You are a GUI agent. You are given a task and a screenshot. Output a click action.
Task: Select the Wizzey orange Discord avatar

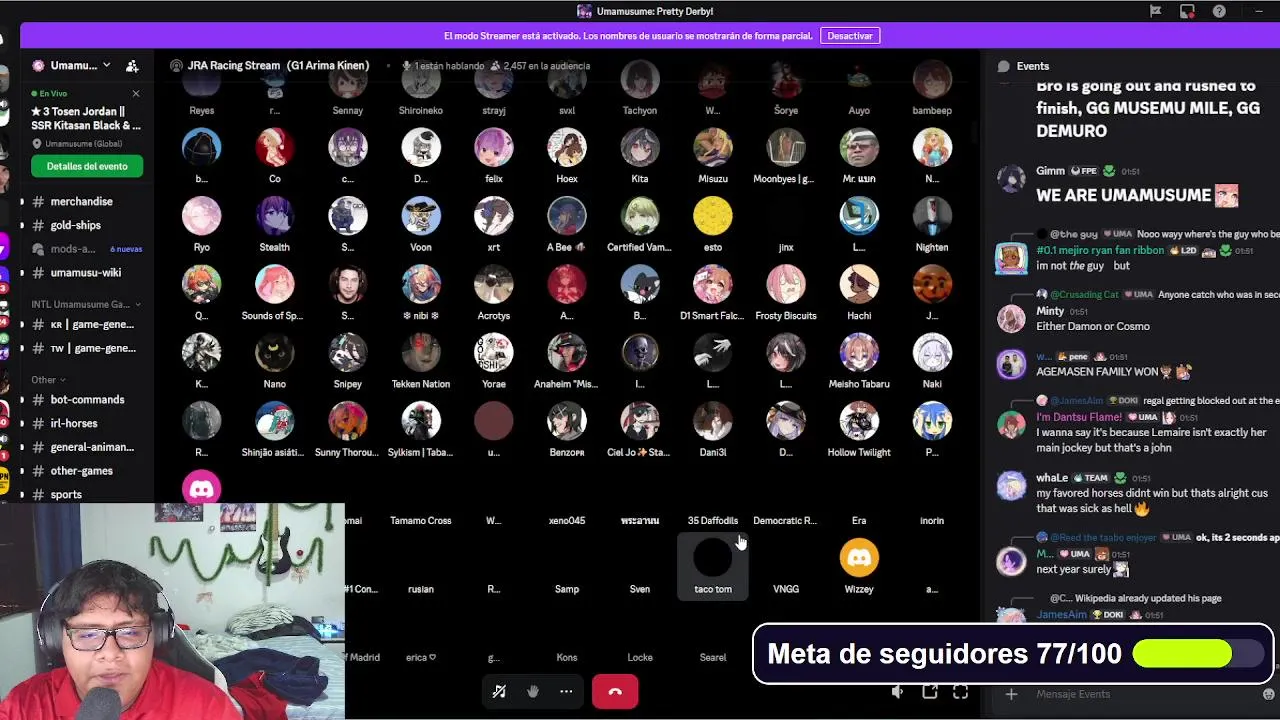click(x=859, y=558)
